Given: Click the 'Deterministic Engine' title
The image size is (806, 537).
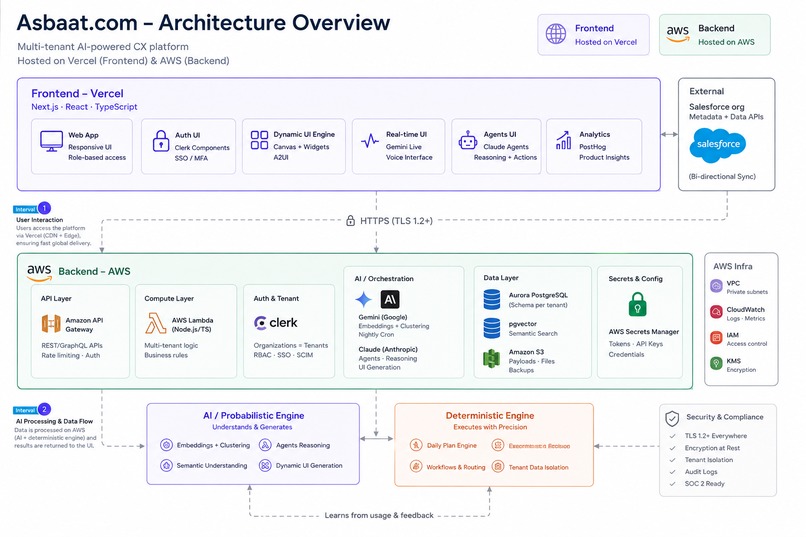Looking at the screenshot, I should [x=490, y=416].
